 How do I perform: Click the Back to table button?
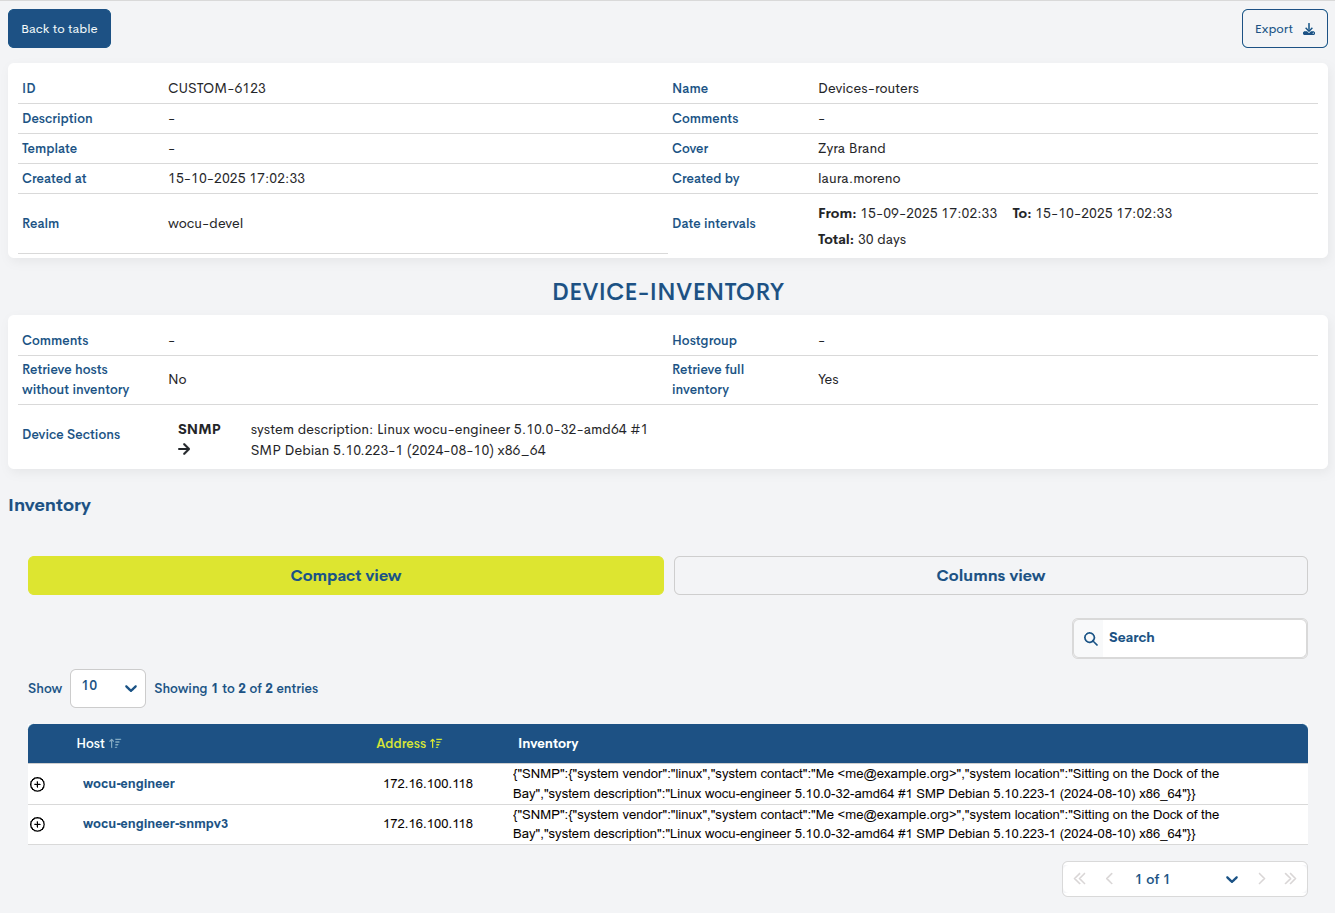[58, 28]
